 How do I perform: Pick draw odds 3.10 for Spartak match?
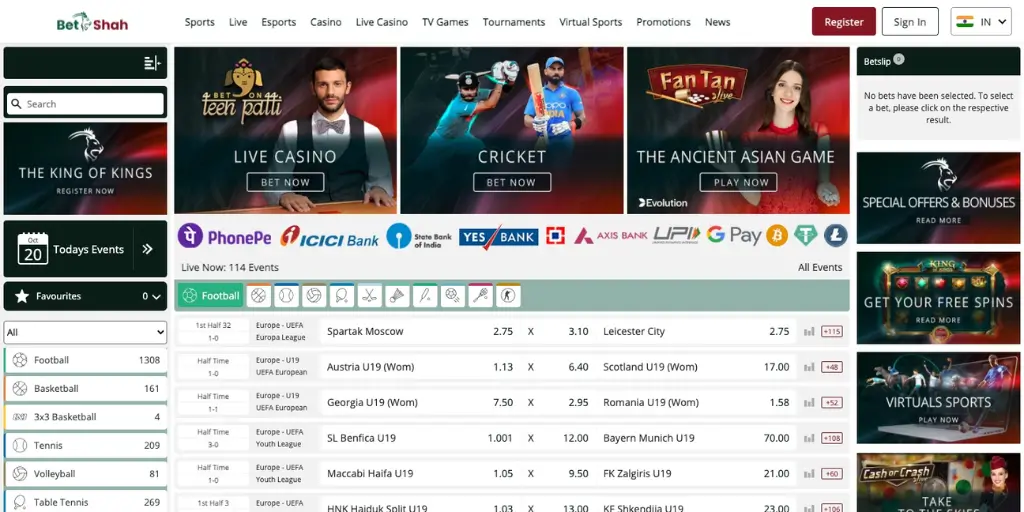click(578, 331)
